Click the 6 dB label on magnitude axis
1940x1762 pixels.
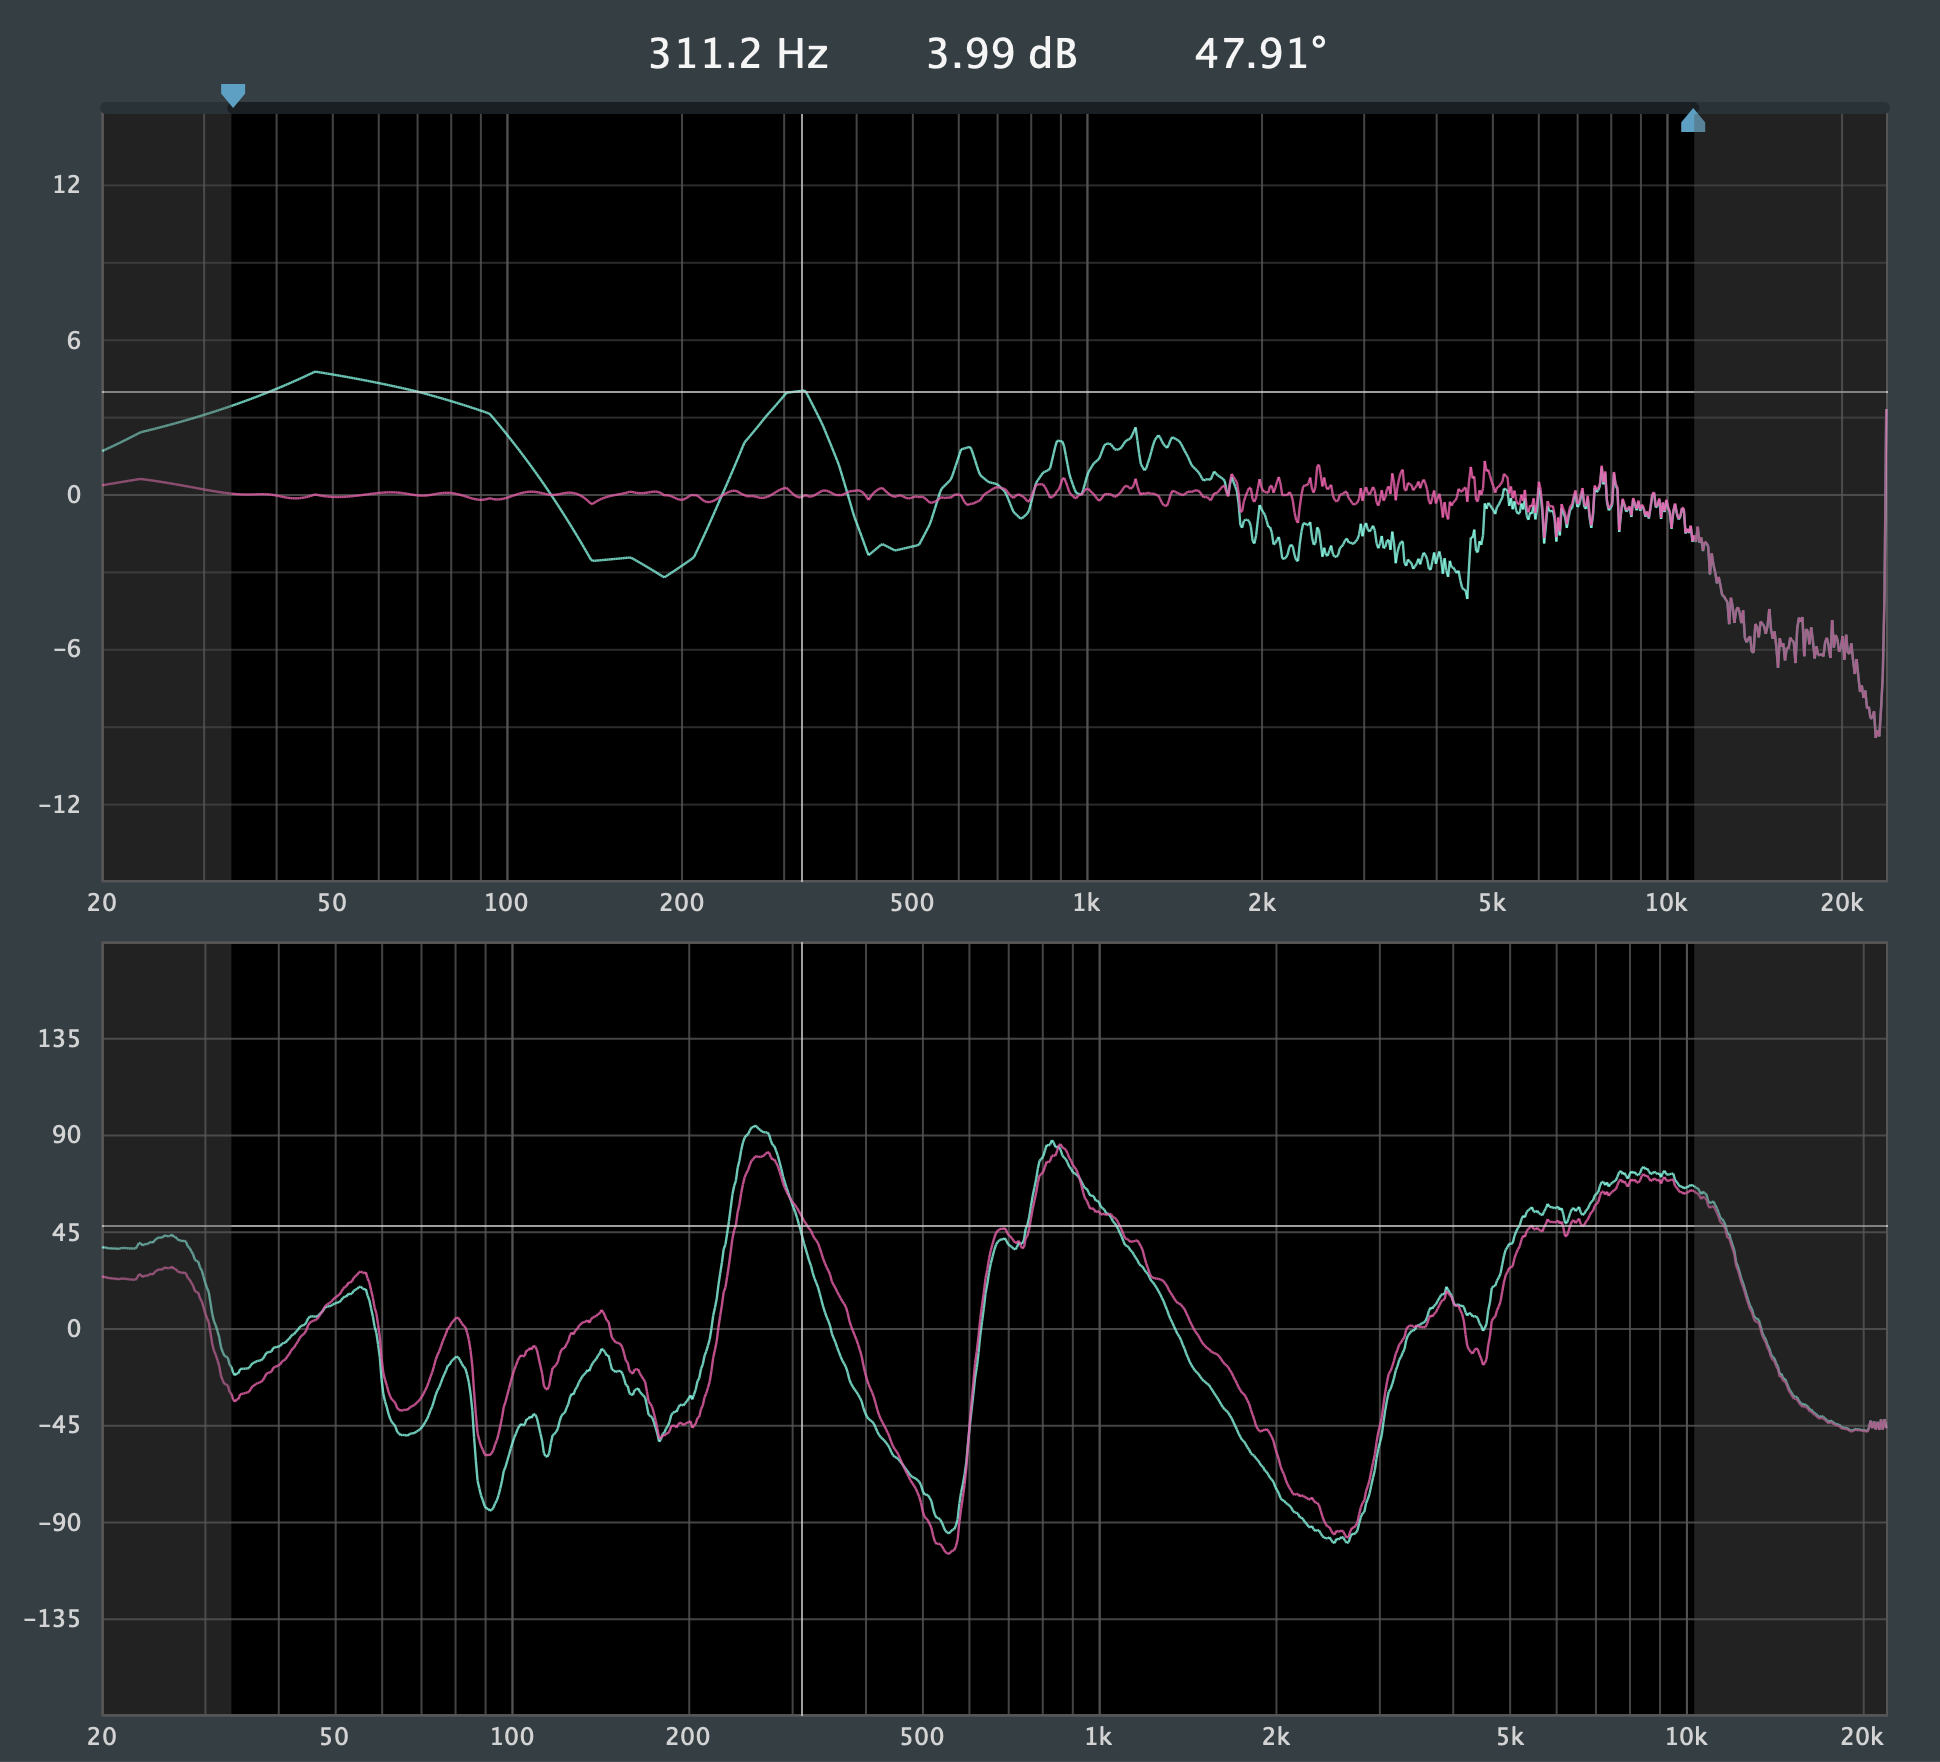coord(73,341)
